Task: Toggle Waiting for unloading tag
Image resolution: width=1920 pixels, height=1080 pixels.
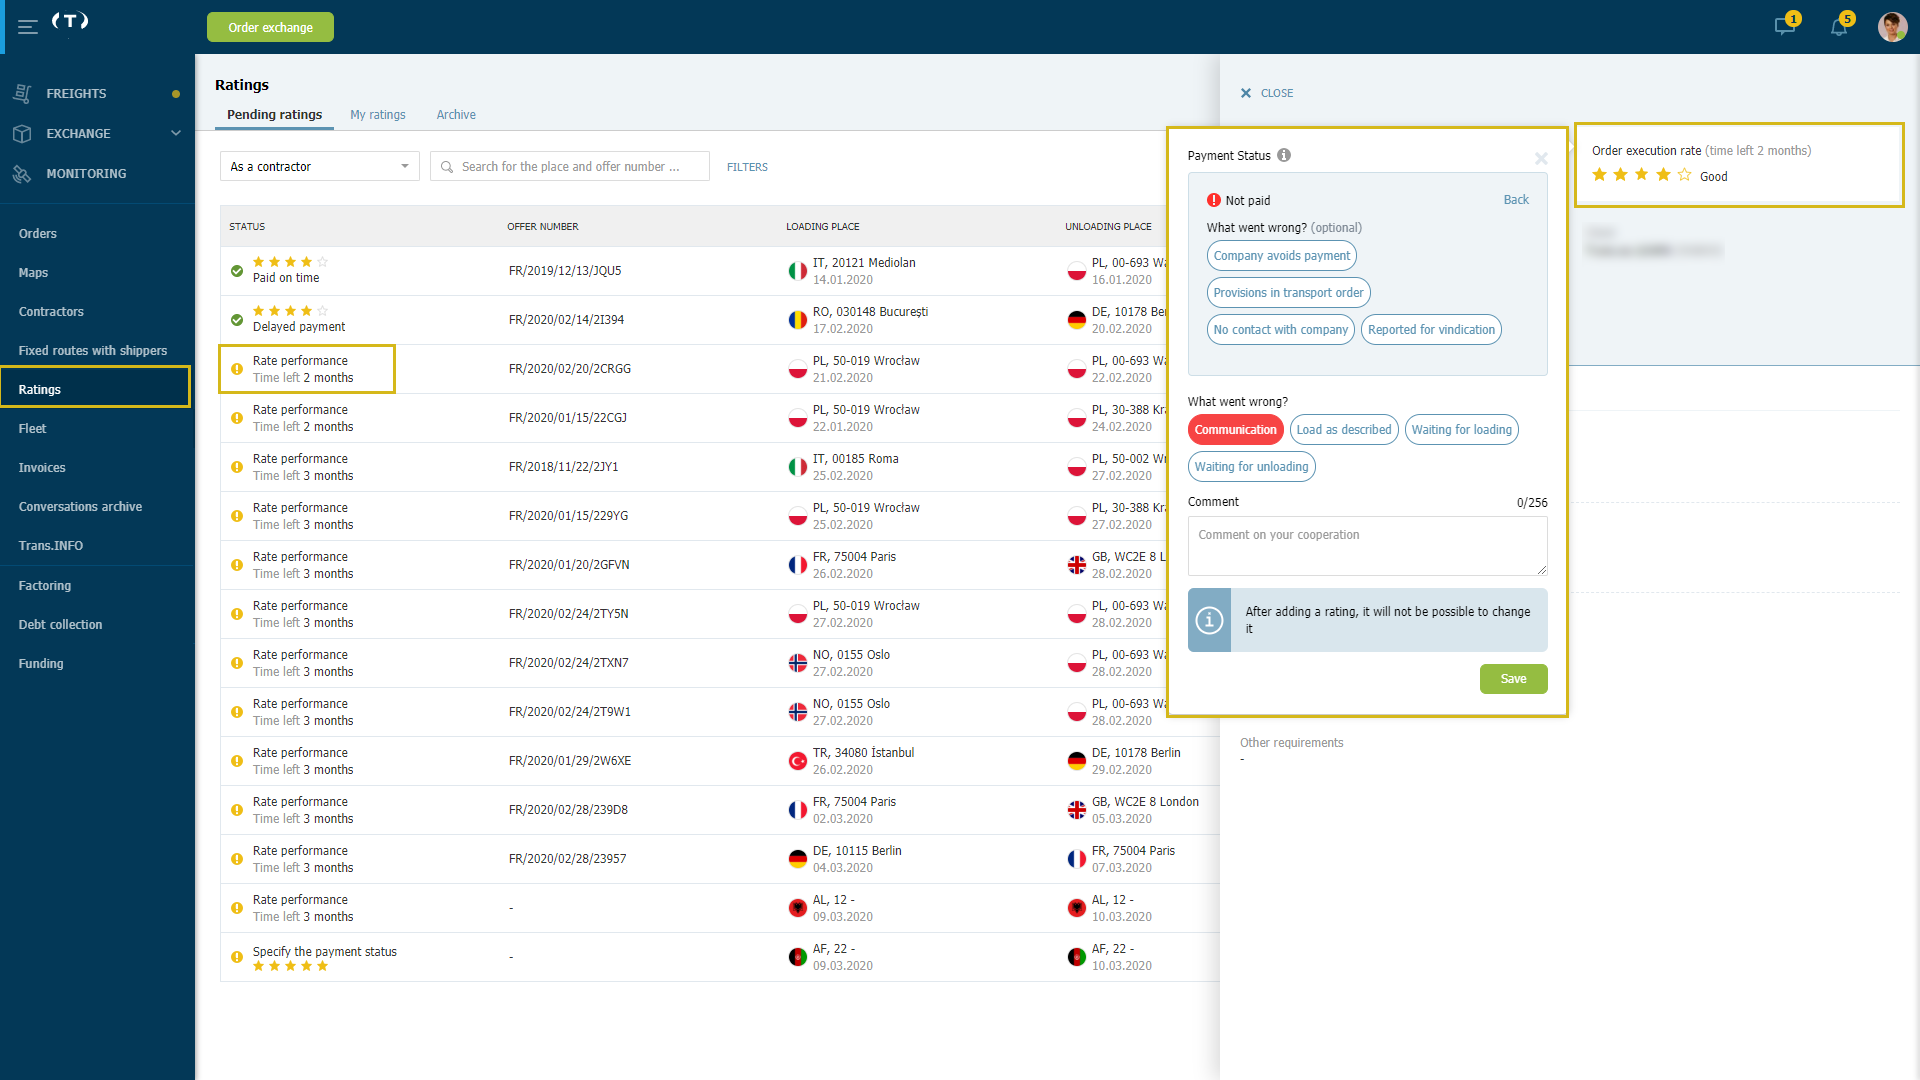Action: coord(1251,467)
